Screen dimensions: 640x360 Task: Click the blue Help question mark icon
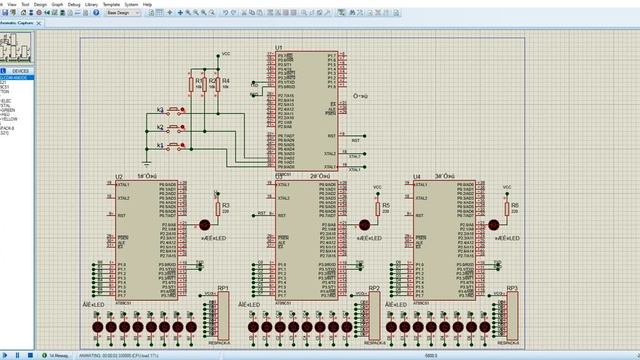pyautogui.click(x=96, y=13)
